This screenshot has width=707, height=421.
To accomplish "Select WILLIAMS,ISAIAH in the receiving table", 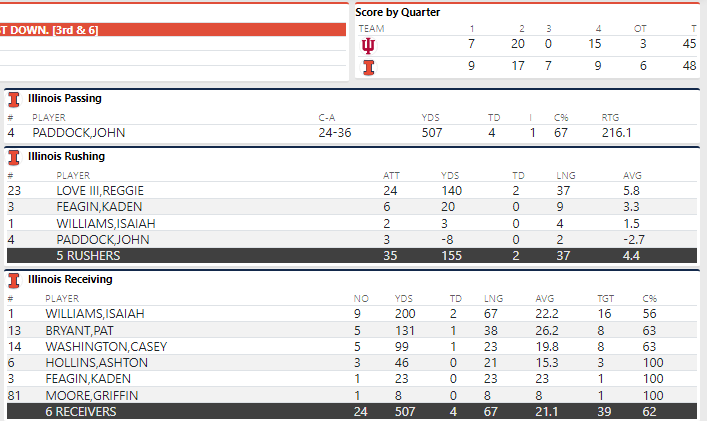I will tap(96, 313).
